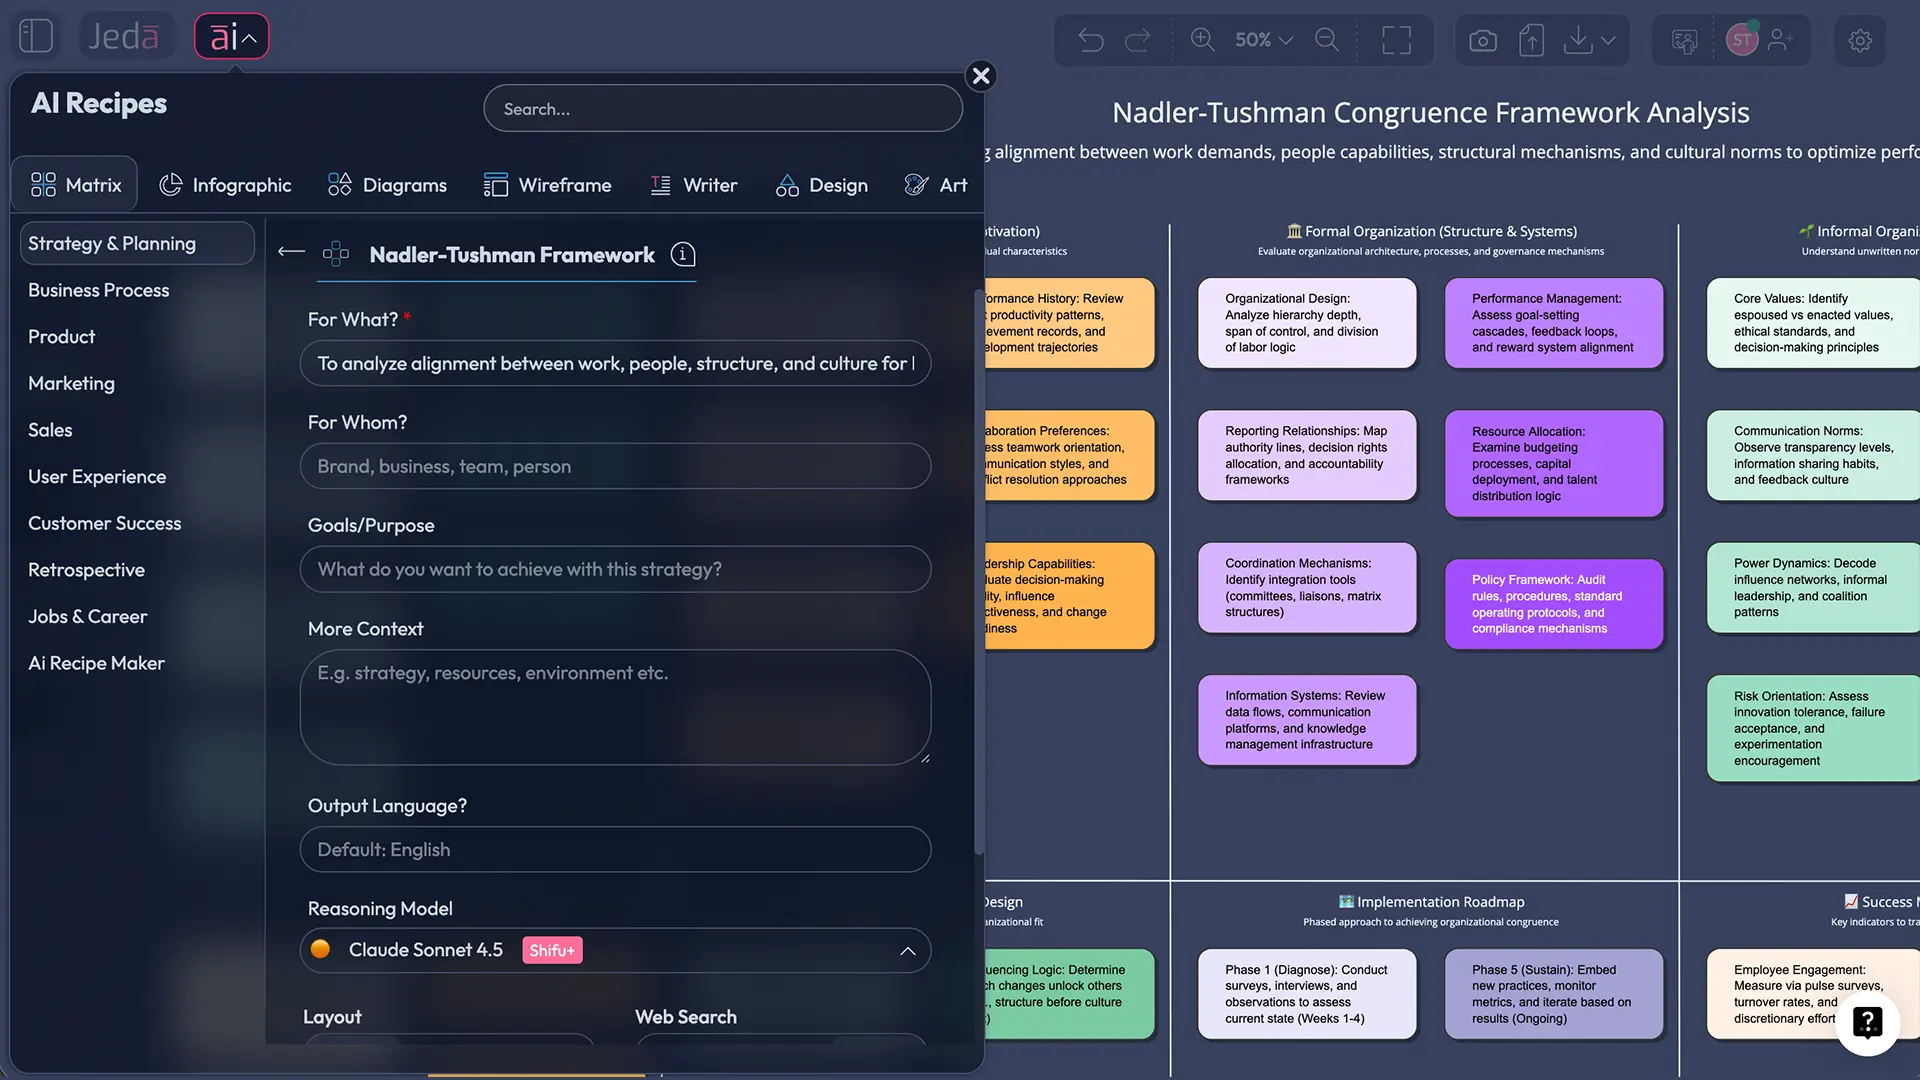Collapse the Claude Sonnet 4.5 model selector
1920x1080 pixels.
click(x=908, y=950)
